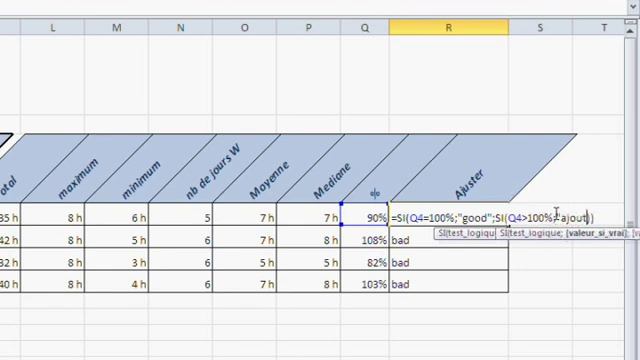Select the "3 h" minimum cell in the 82% row

117,259
